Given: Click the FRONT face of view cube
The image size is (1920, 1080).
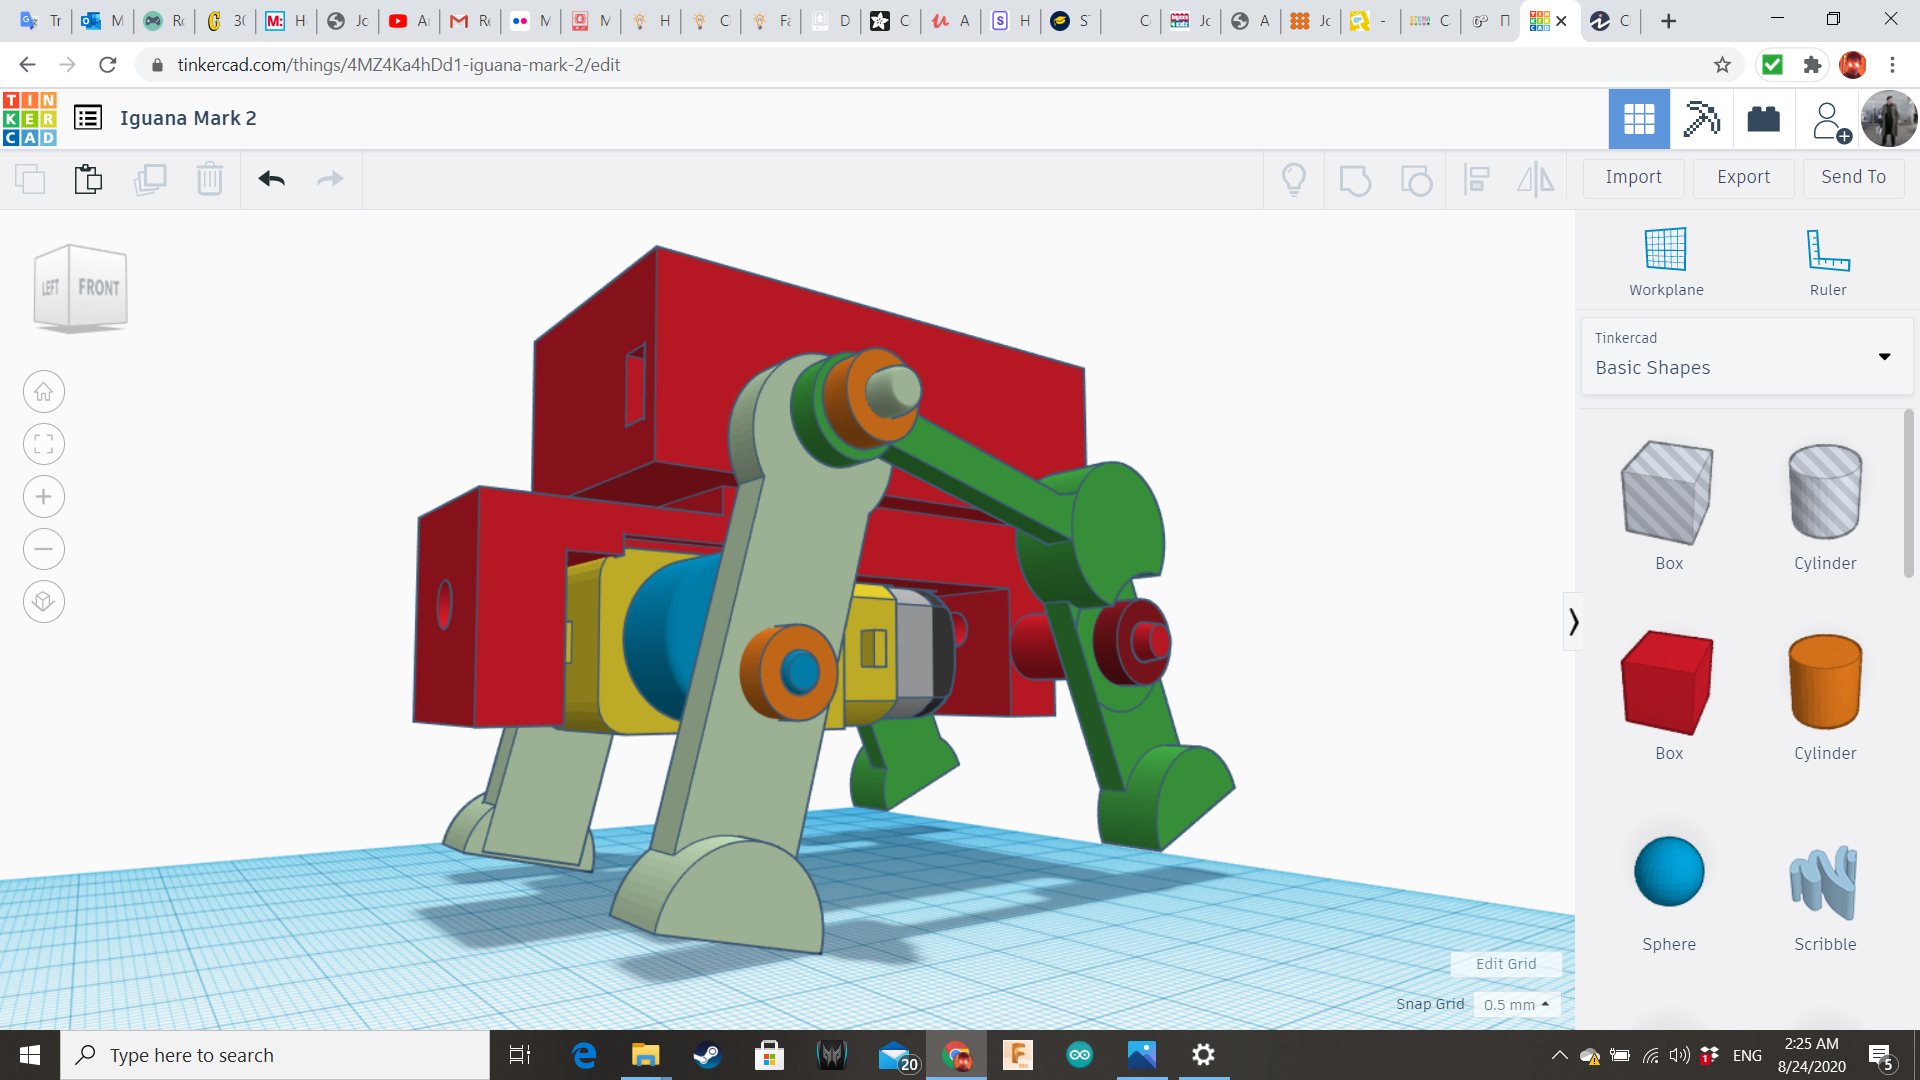Looking at the screenshot, I should coord(99,288).
